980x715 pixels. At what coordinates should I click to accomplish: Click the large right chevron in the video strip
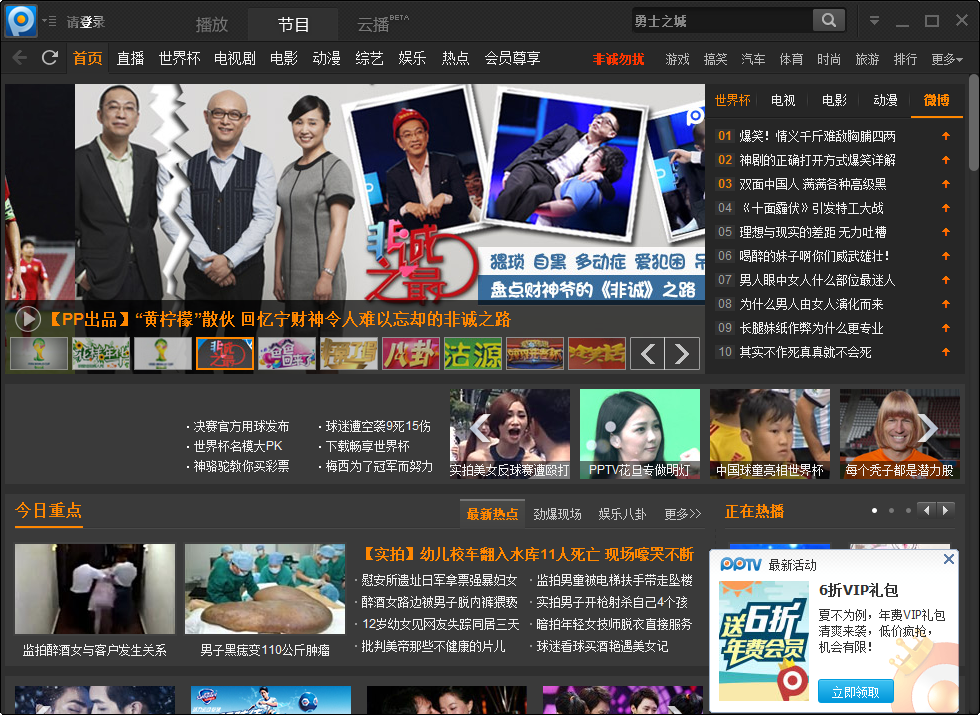[x=927, y=428]
